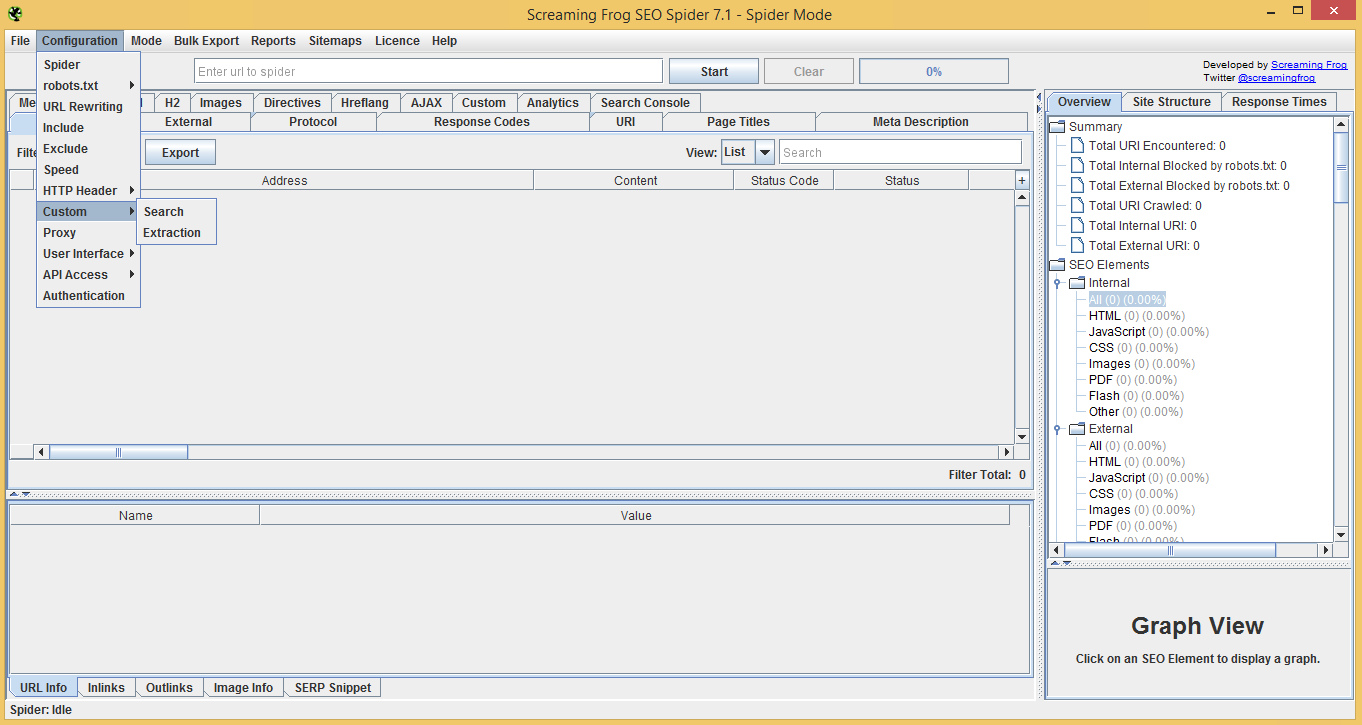The height and width of the screenshot is (725, 1362).
Task: Click the URL to spider input field
Action: [x=428, y=71]
